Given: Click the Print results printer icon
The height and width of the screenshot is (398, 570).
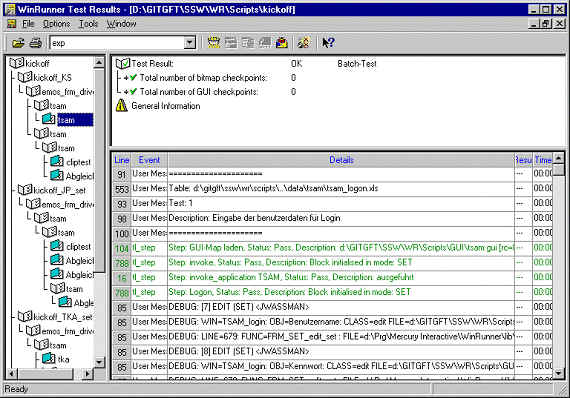Looking at the screenshot, I should click(36, 43).
